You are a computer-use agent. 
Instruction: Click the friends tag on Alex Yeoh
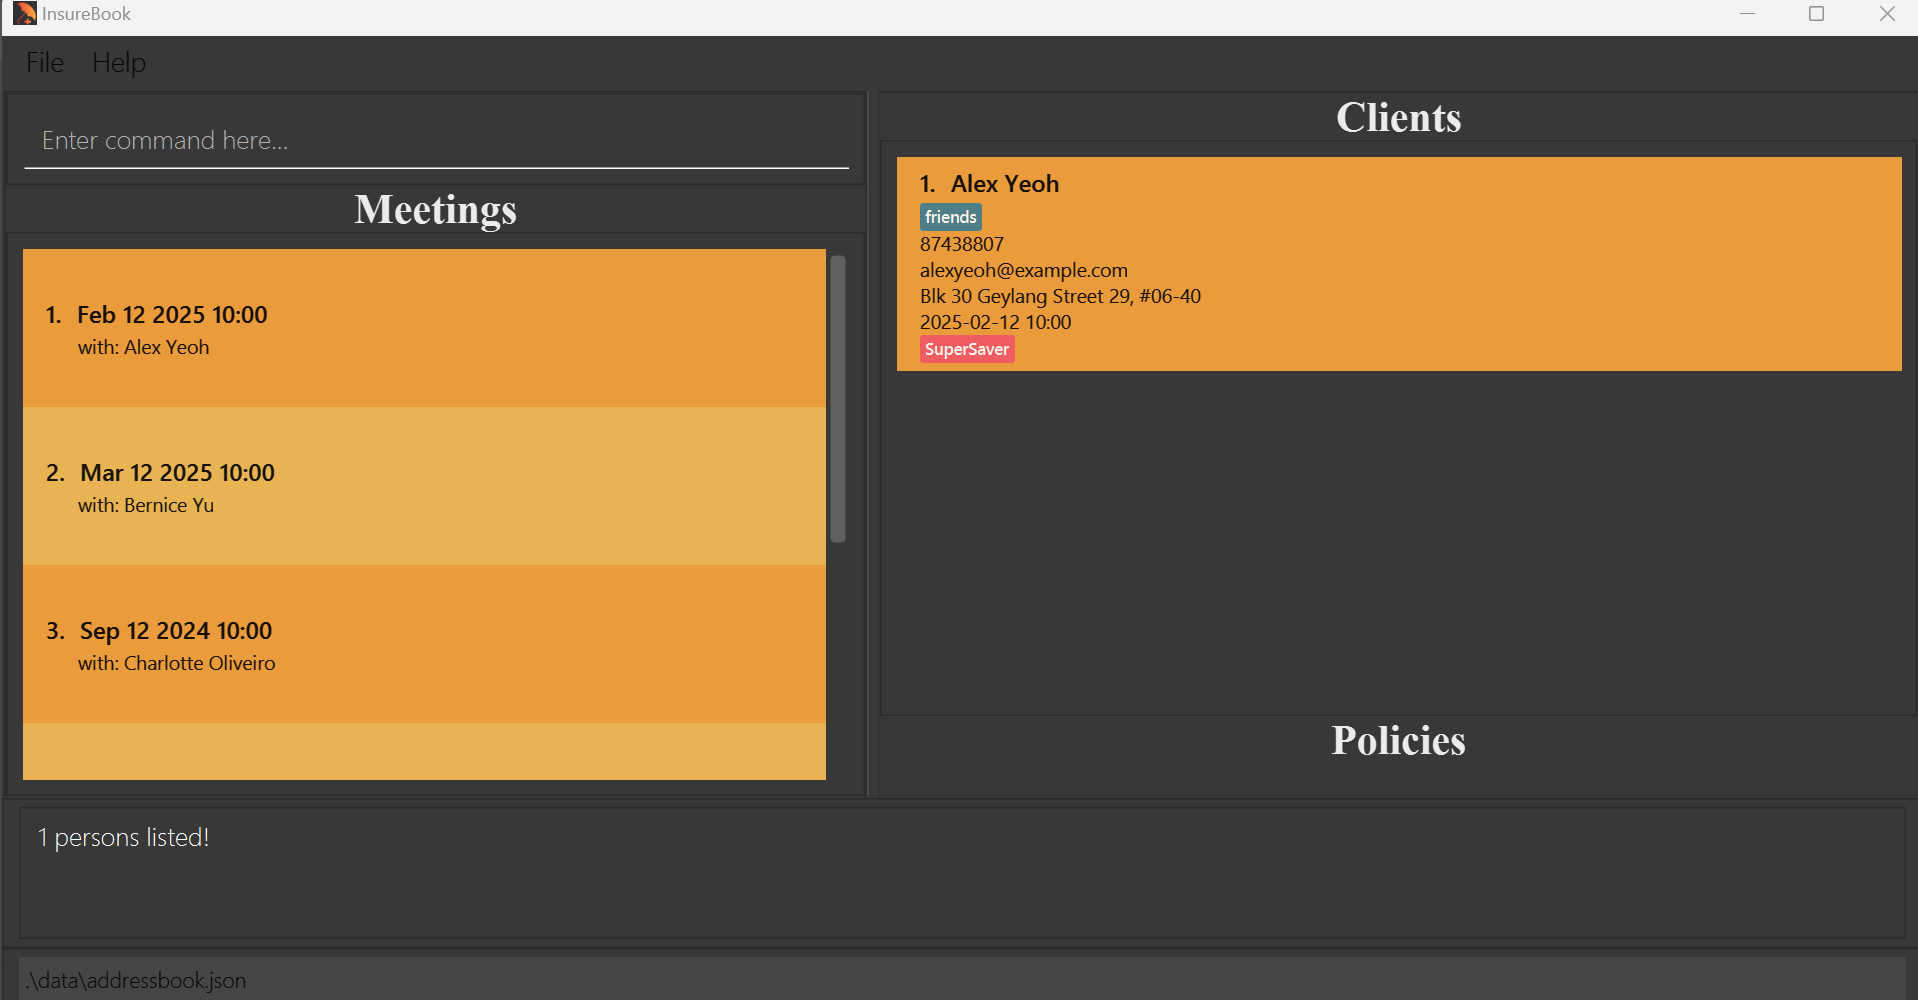tap(950, 217)
